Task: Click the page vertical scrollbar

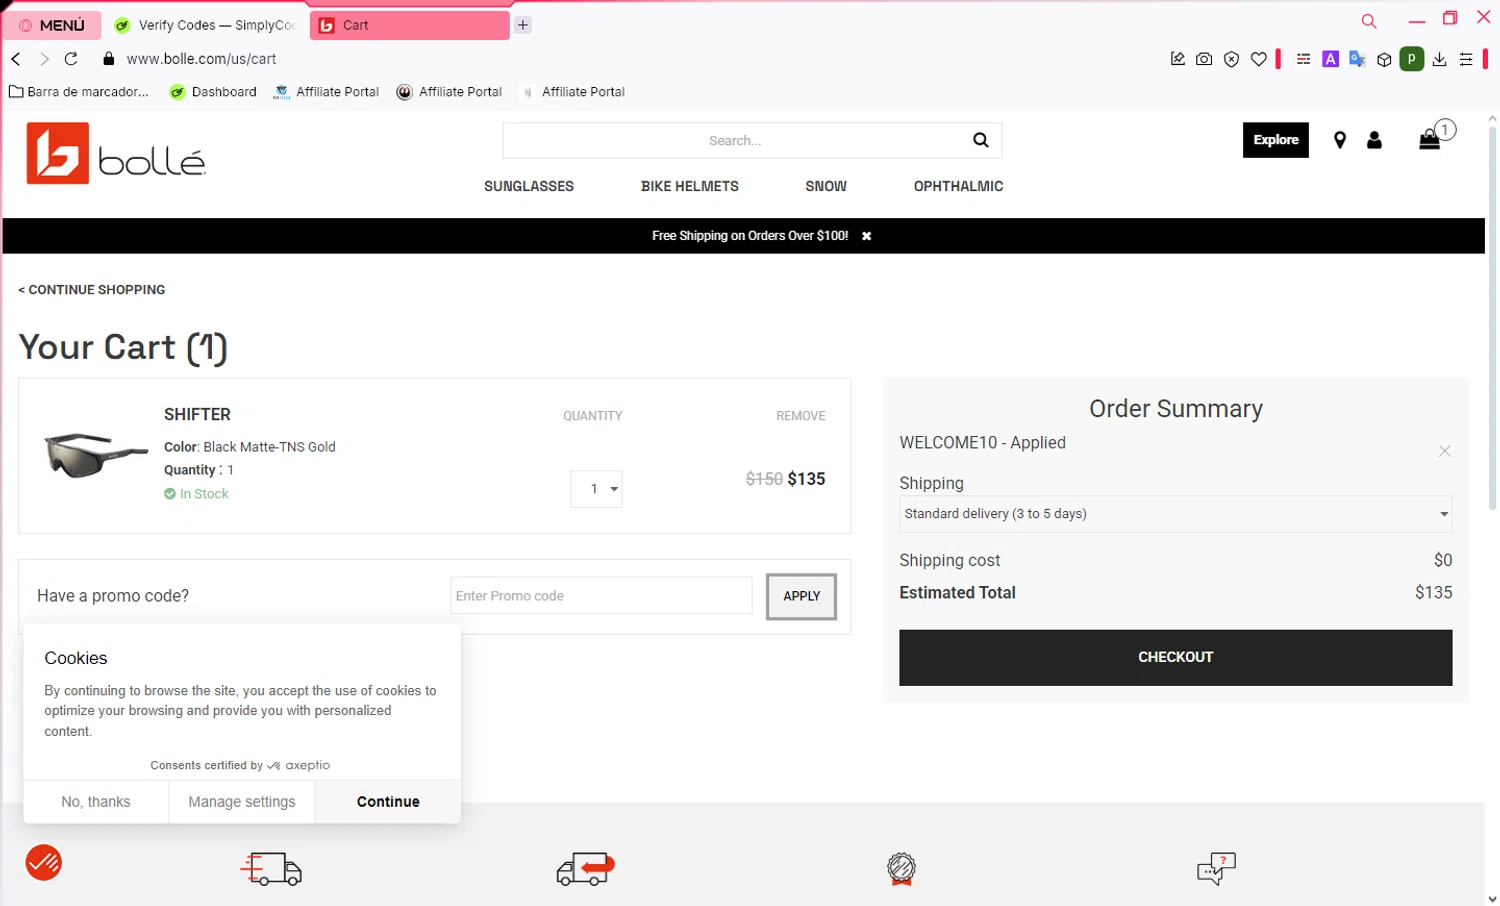Action: click(x=1492, y=320)
